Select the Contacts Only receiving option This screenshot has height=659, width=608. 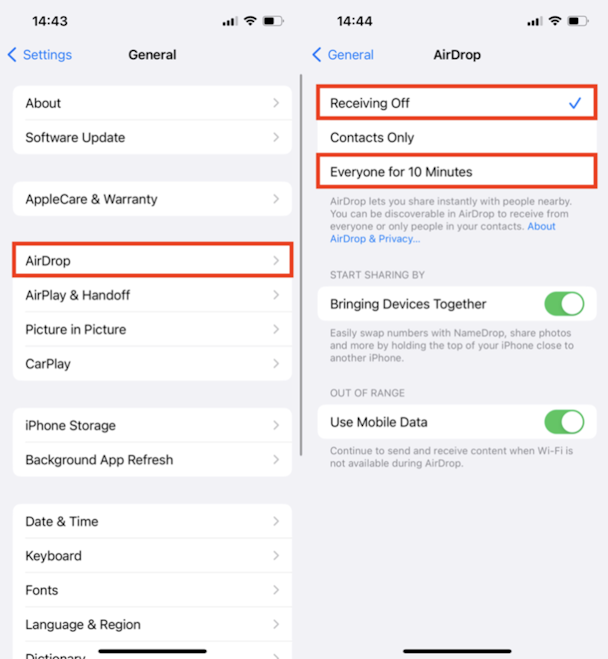457,137
